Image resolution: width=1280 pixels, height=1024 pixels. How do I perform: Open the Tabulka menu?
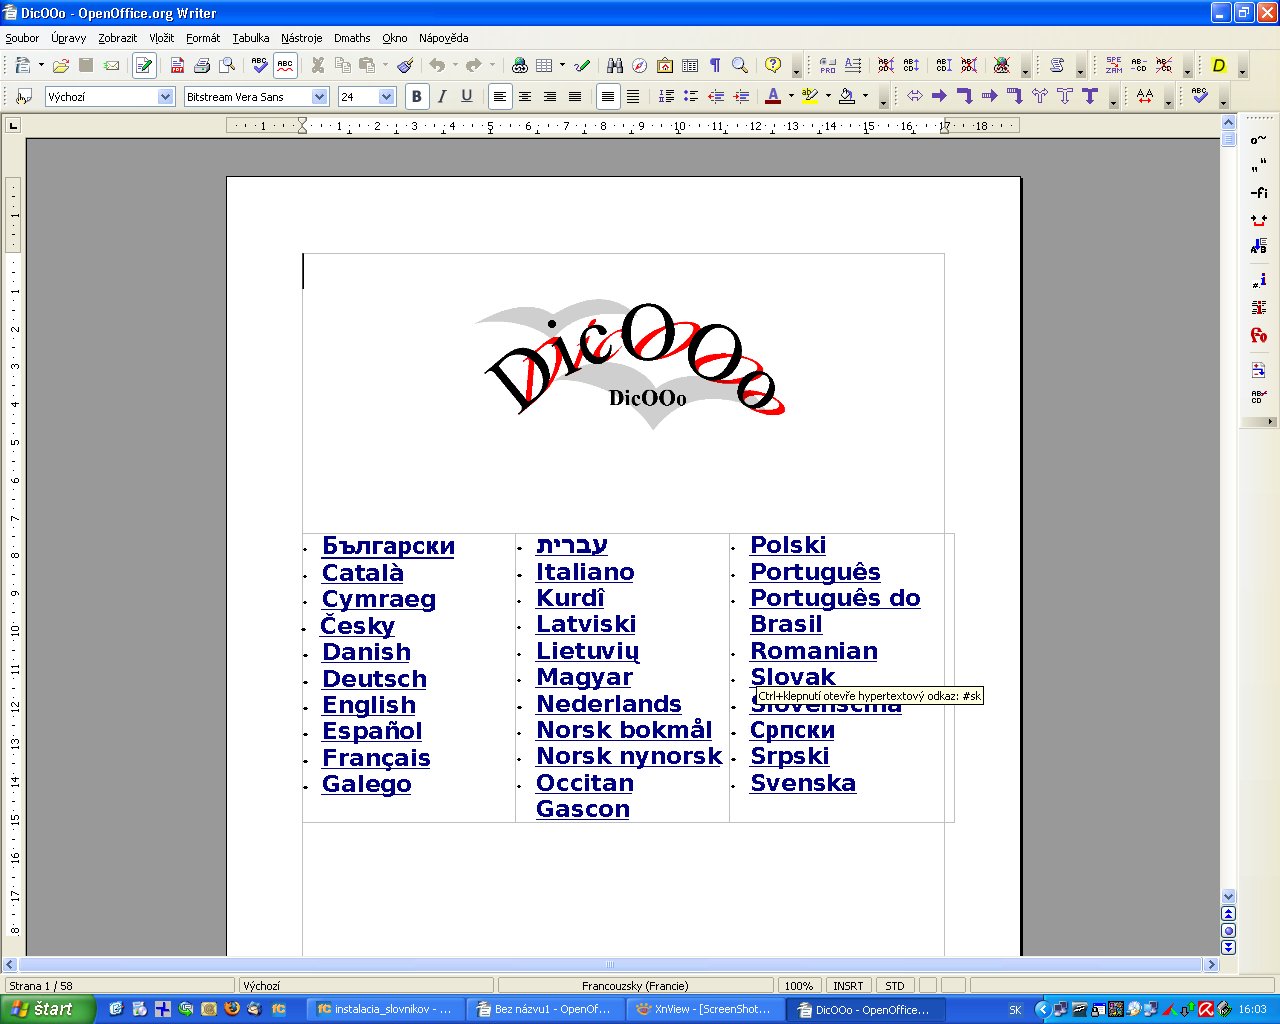click(x=251, y=38)
